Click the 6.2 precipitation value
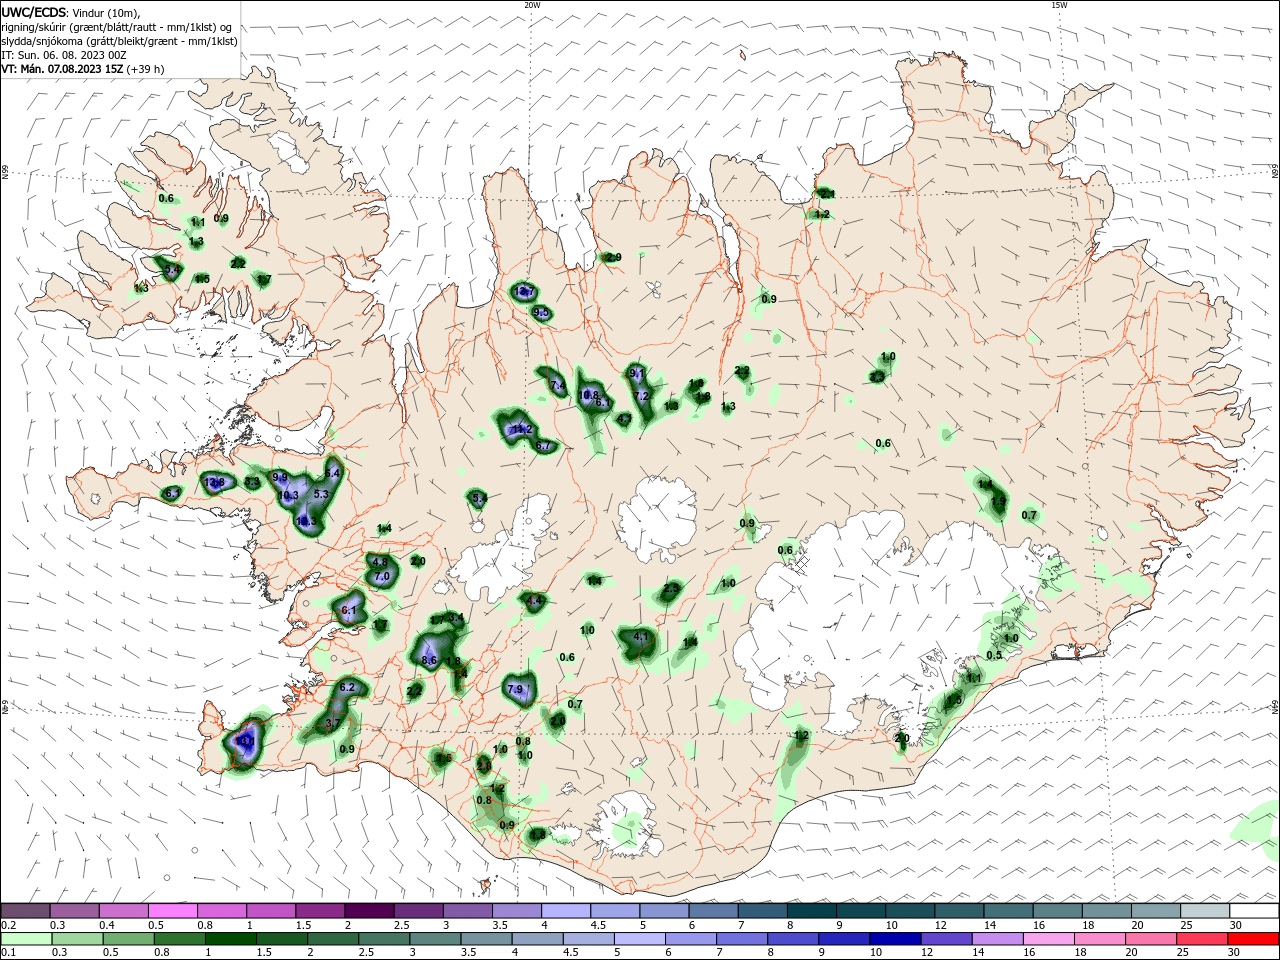Image resolution: width=1280 pixels, height=960 pixels. click(348, 687)
